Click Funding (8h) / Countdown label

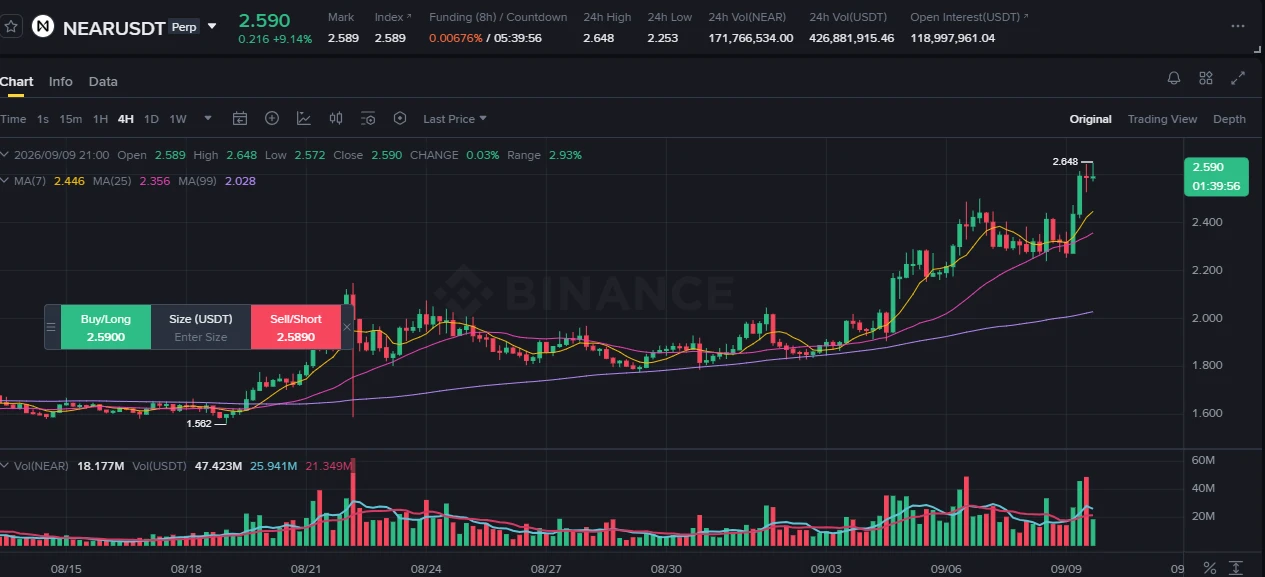[498, 17]
